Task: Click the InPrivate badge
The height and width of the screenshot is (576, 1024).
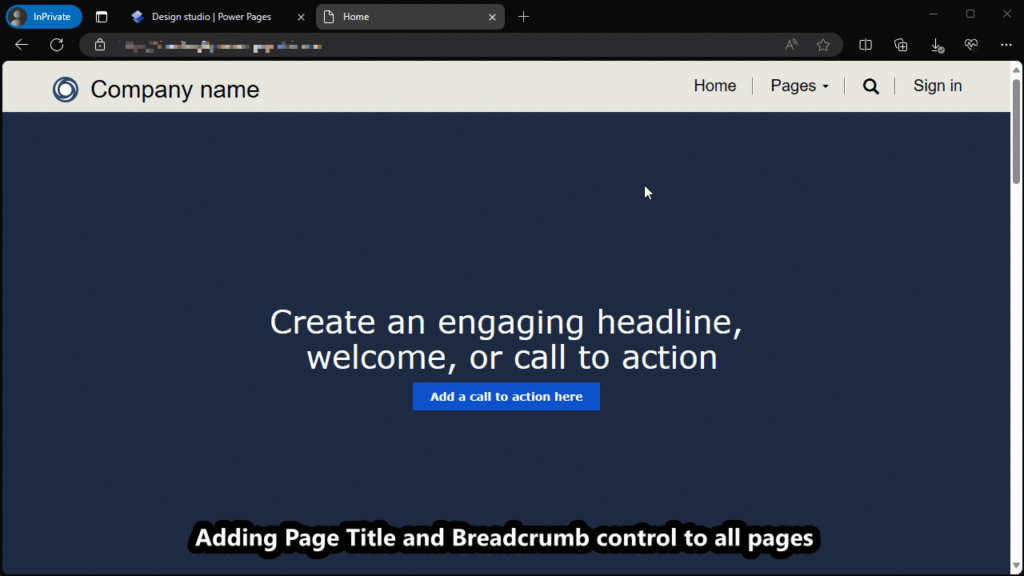Action: [43, 16]
